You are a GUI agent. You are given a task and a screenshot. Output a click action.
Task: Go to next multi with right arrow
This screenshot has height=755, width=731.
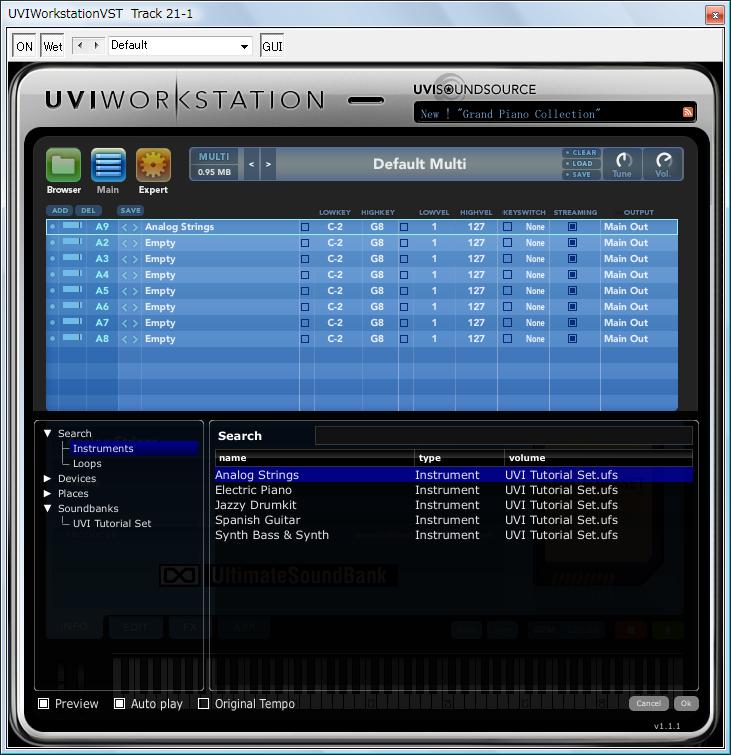[268, 164]
